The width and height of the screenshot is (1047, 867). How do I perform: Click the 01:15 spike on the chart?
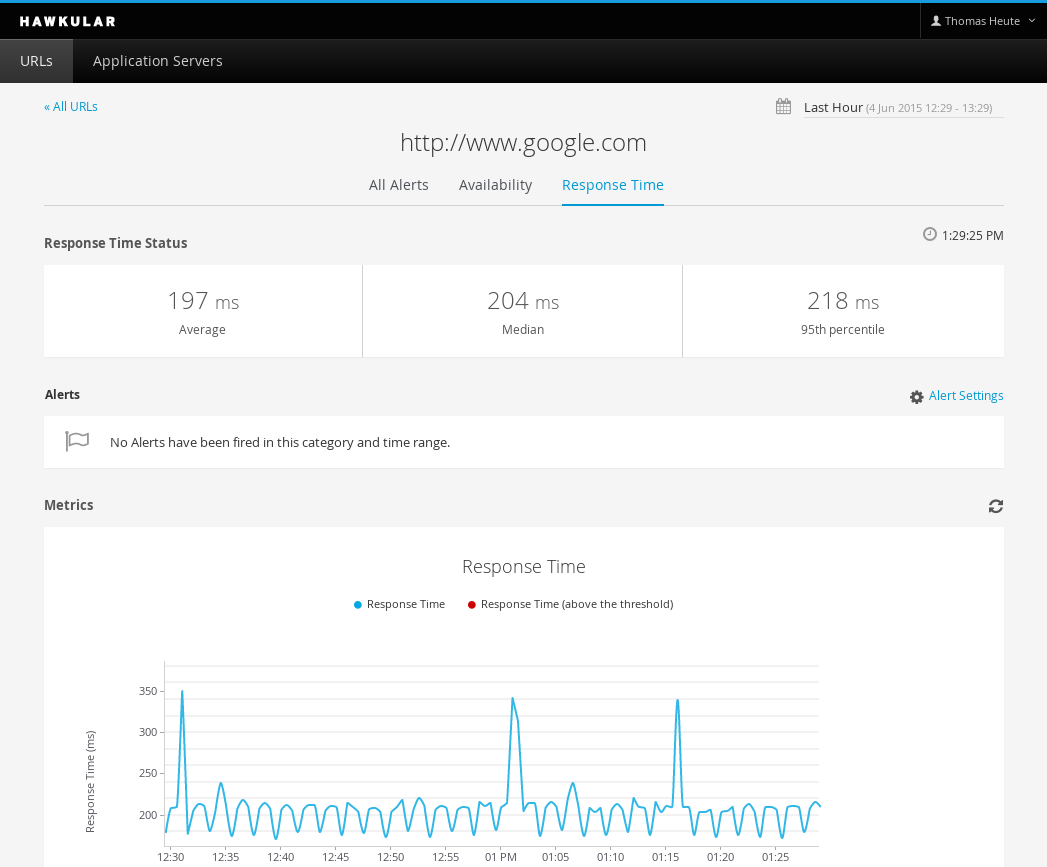[678, 701]
